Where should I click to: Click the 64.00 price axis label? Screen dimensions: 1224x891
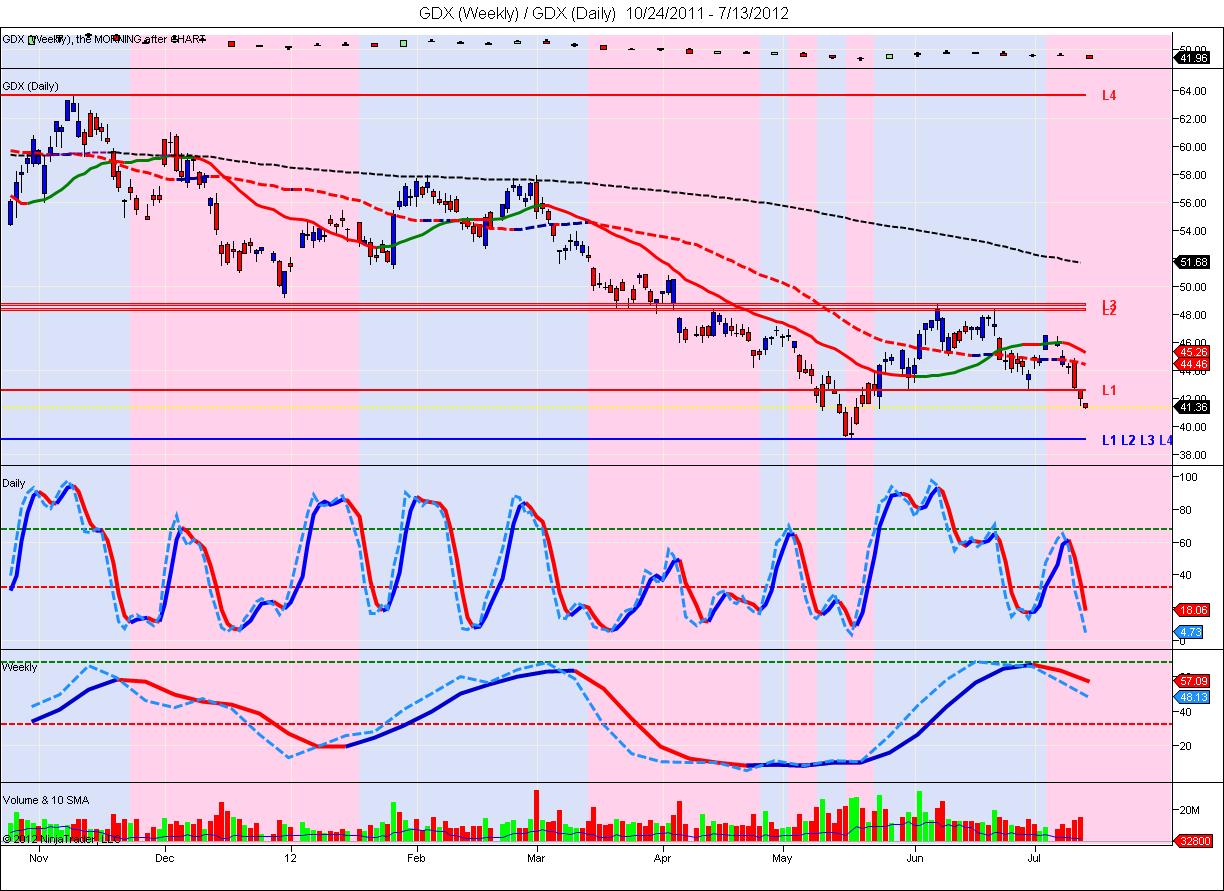1194,91
